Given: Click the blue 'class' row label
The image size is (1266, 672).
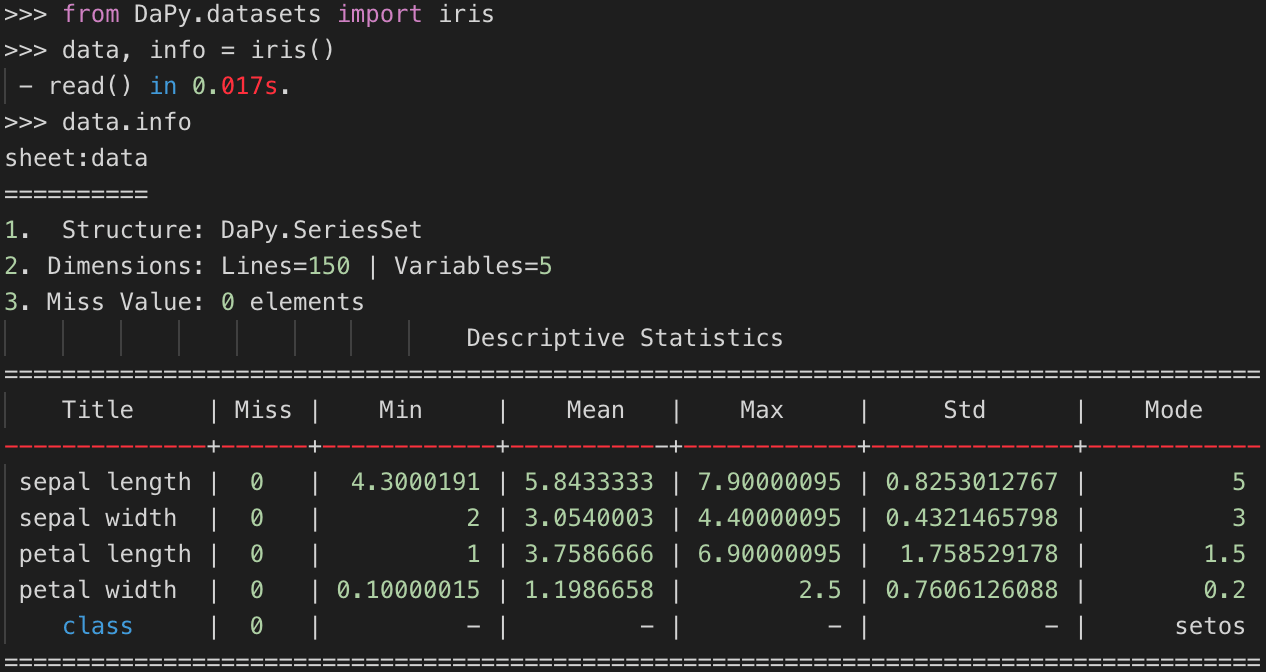Looking at the screenshot, I should [98, 626].
